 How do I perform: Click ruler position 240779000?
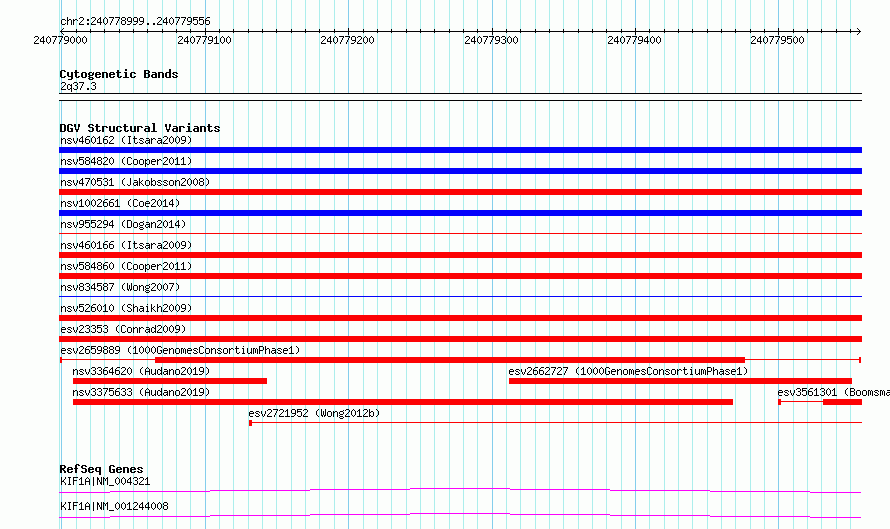click(x=60, y=40)
